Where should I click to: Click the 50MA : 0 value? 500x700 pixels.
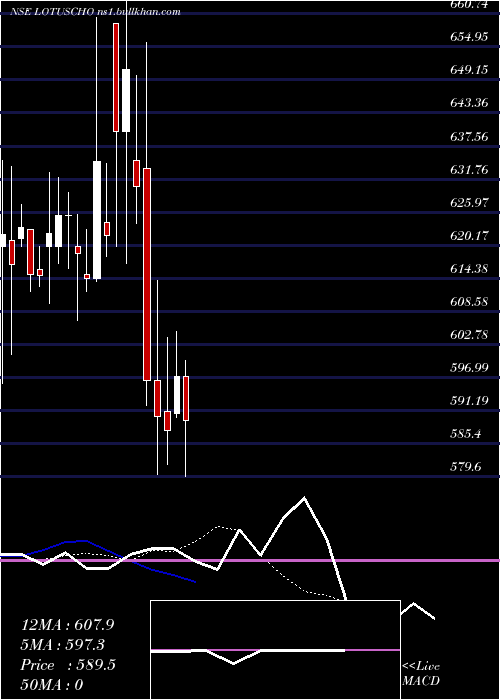52,685
